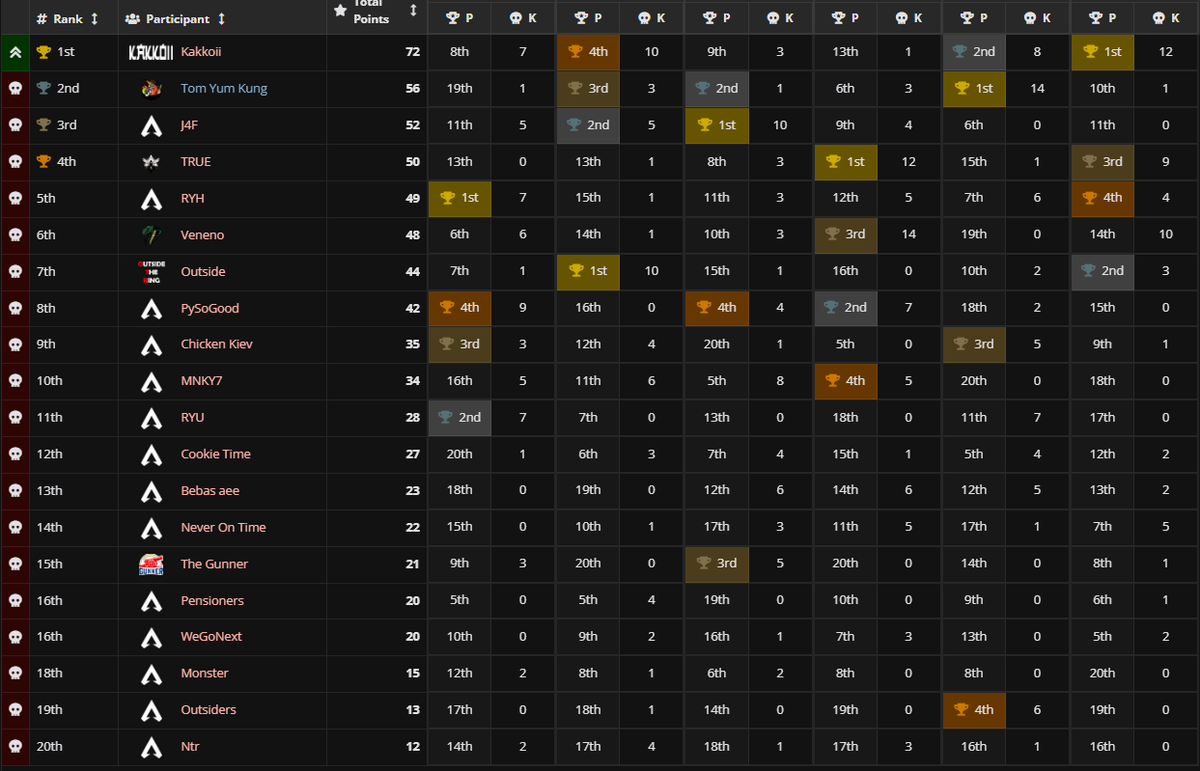The image size is (1200, 771).
Task: Open Veneno participant link
Action: pos(203,235)
